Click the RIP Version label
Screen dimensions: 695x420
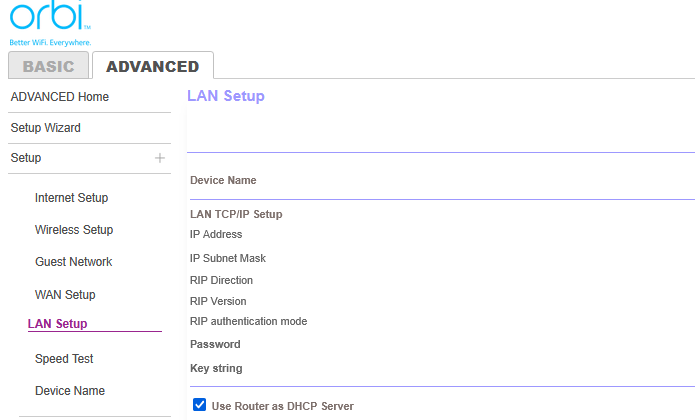[x=218, y=301]
